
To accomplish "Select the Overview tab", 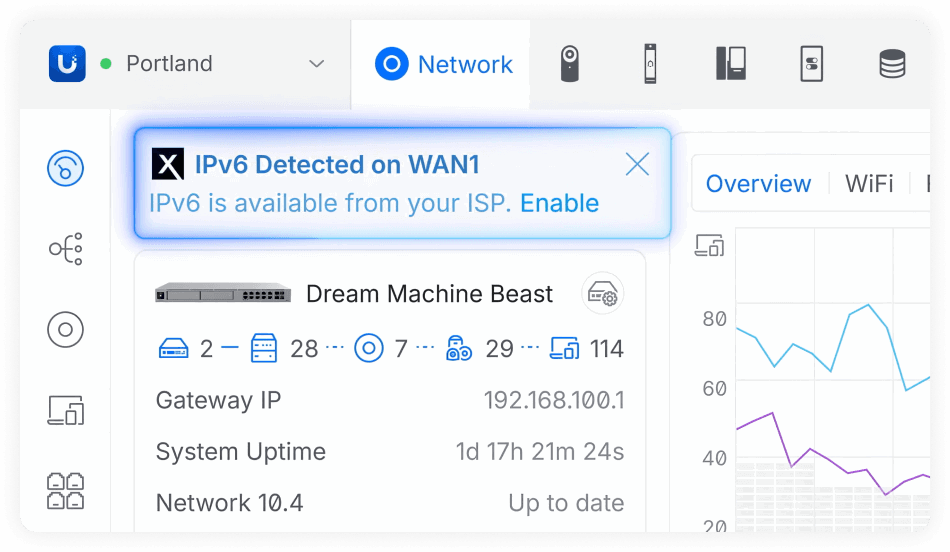I will coord(758,183).
